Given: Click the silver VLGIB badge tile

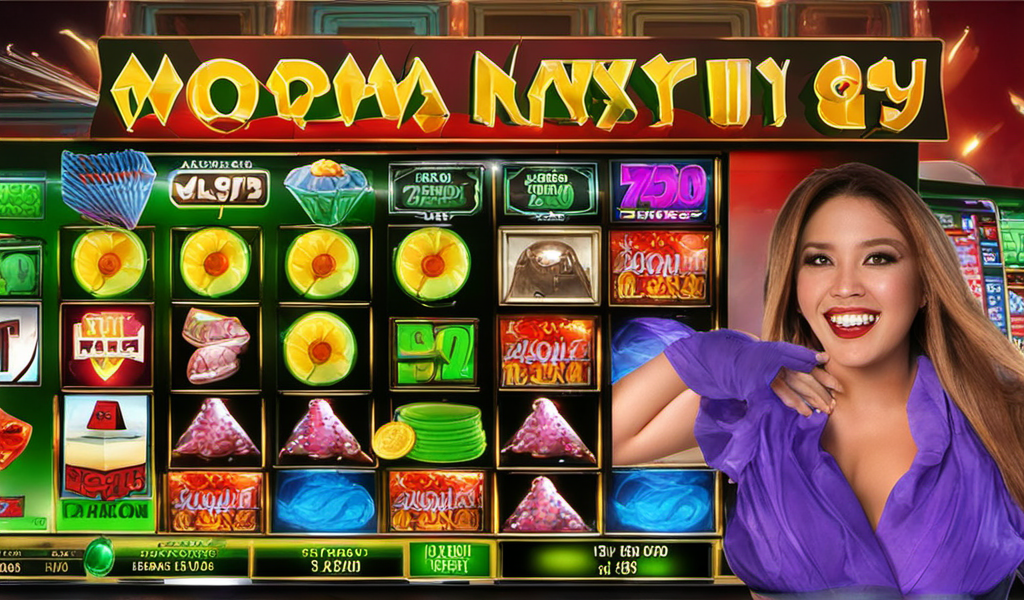Looking at the screenshot, I should coord(219,188).
